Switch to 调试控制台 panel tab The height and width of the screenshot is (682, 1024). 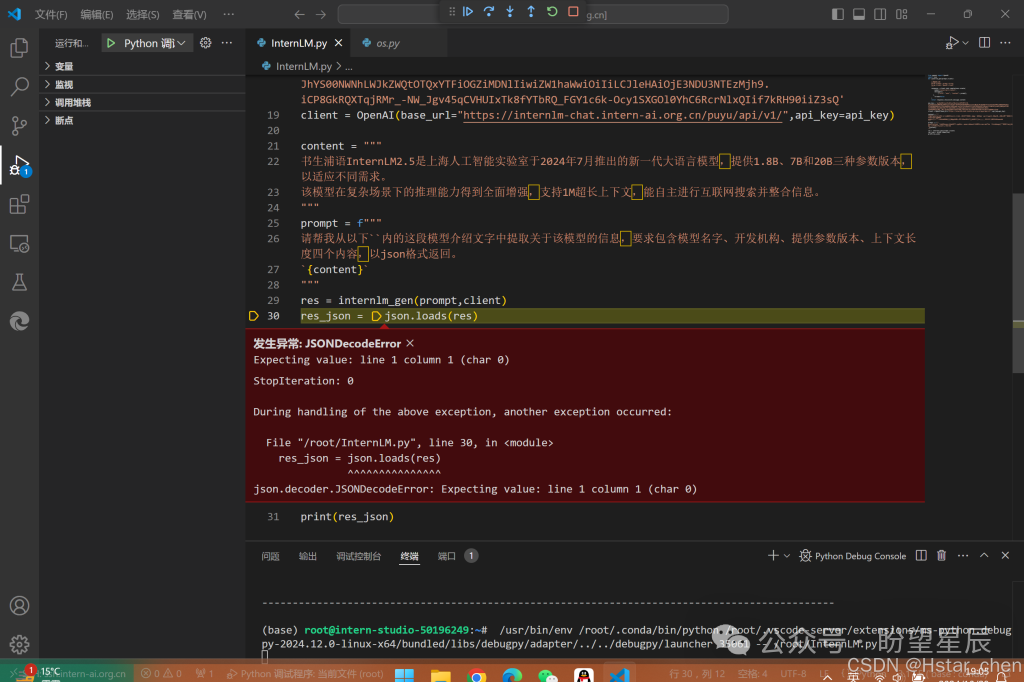click(359, 556)
